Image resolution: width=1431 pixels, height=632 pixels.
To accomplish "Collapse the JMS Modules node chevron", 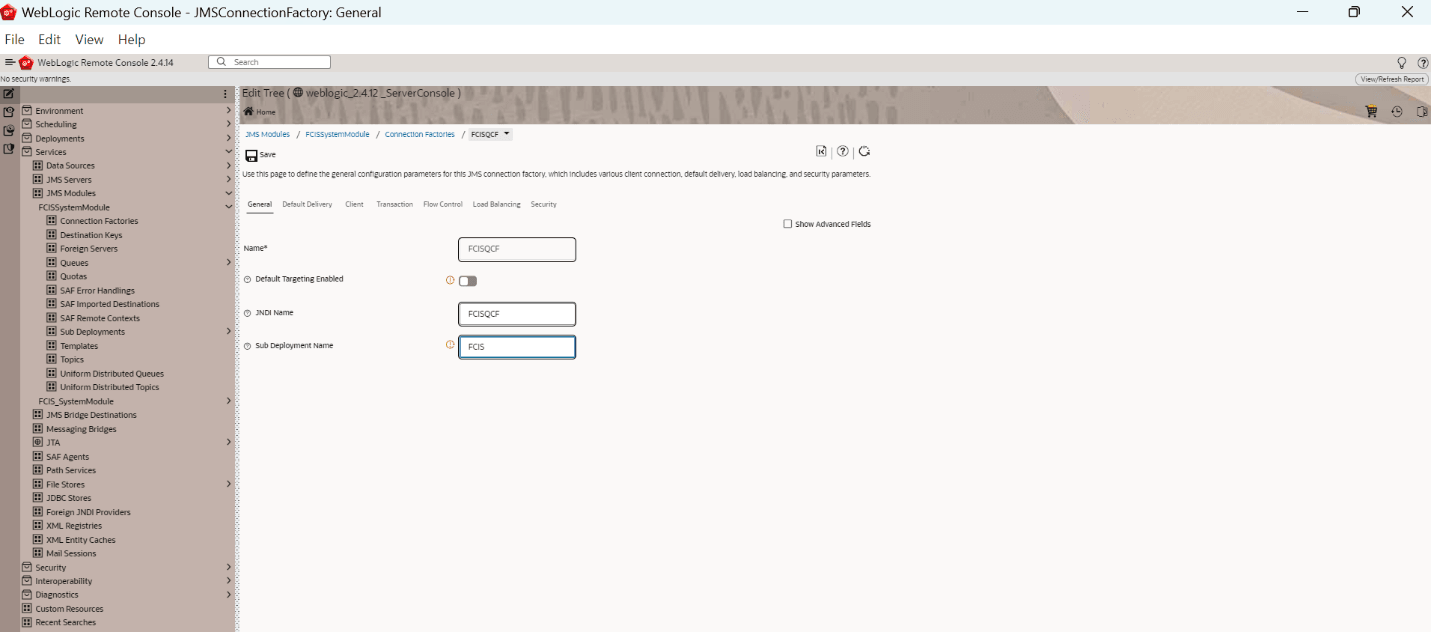I will tap(228, 193).
